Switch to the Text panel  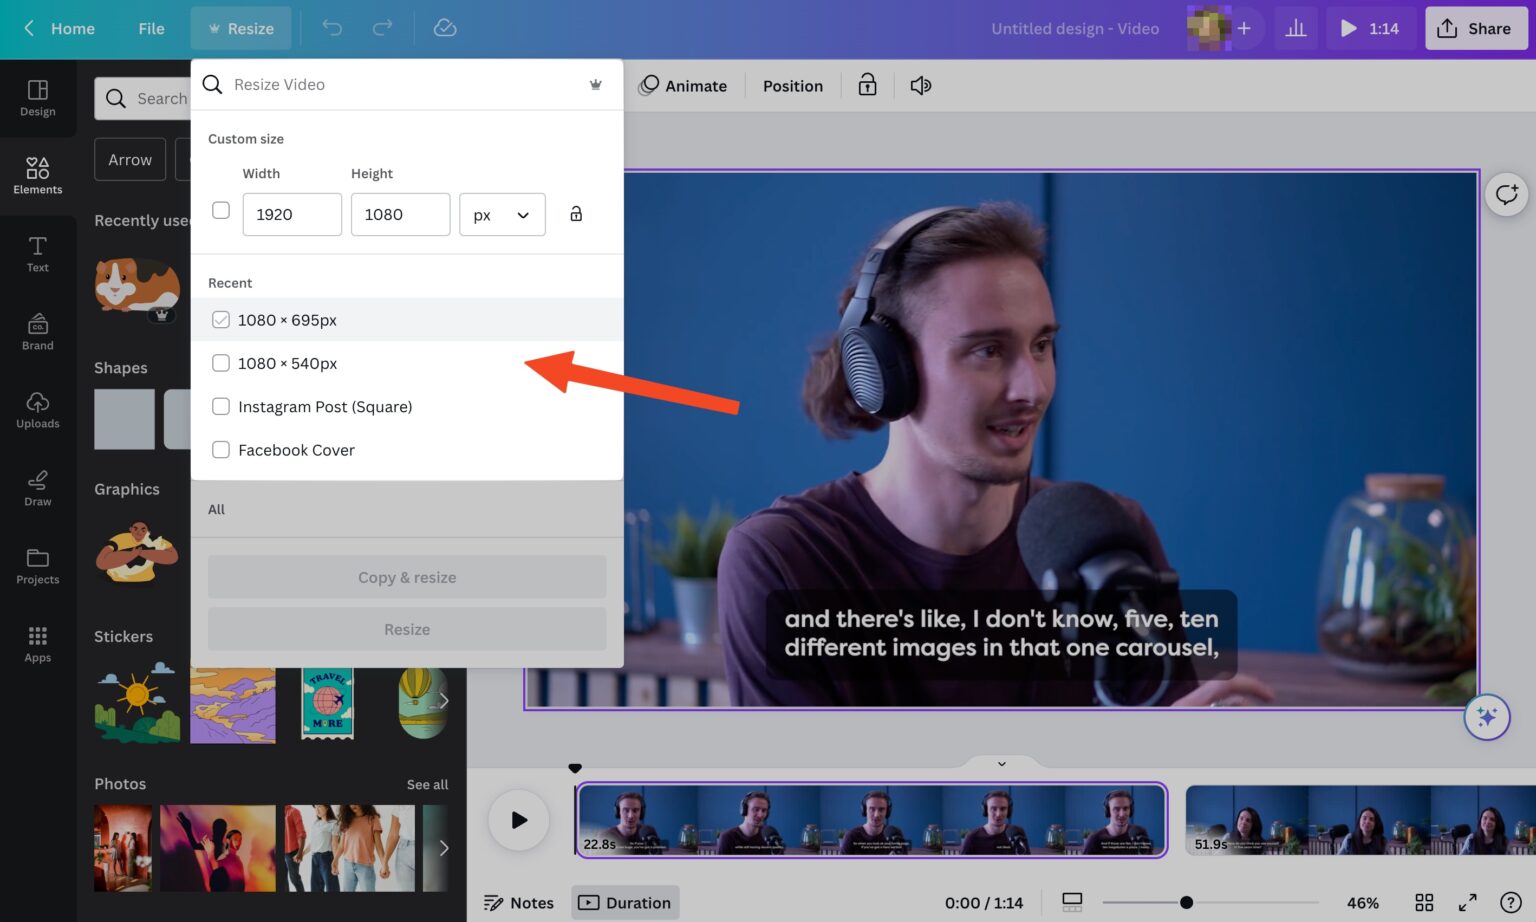tap(37, 253)
